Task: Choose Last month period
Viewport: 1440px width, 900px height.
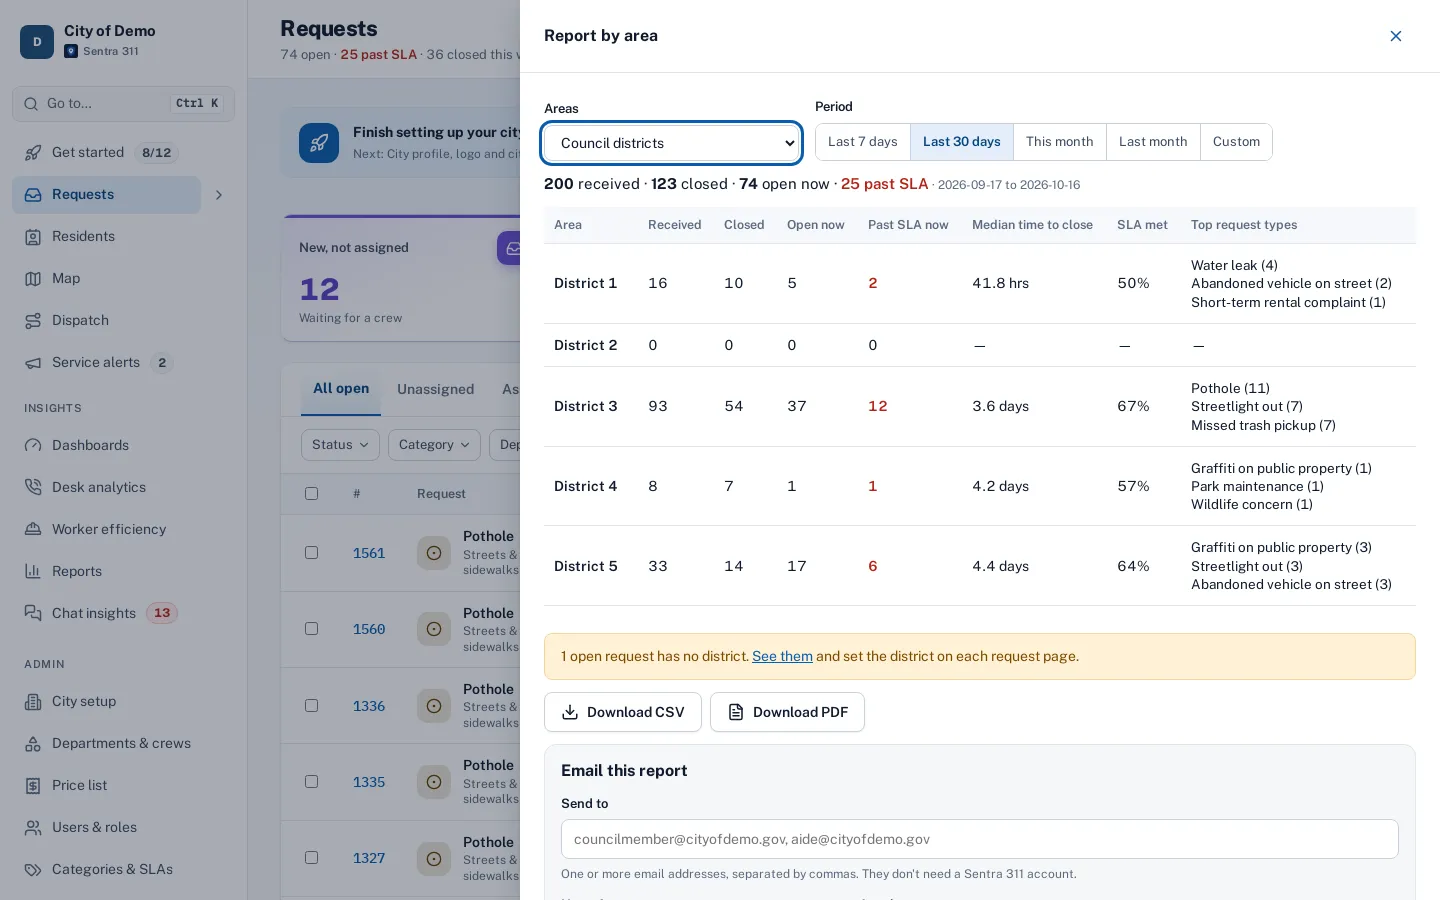Action: pyautogui.click(x=1153, y=142)
